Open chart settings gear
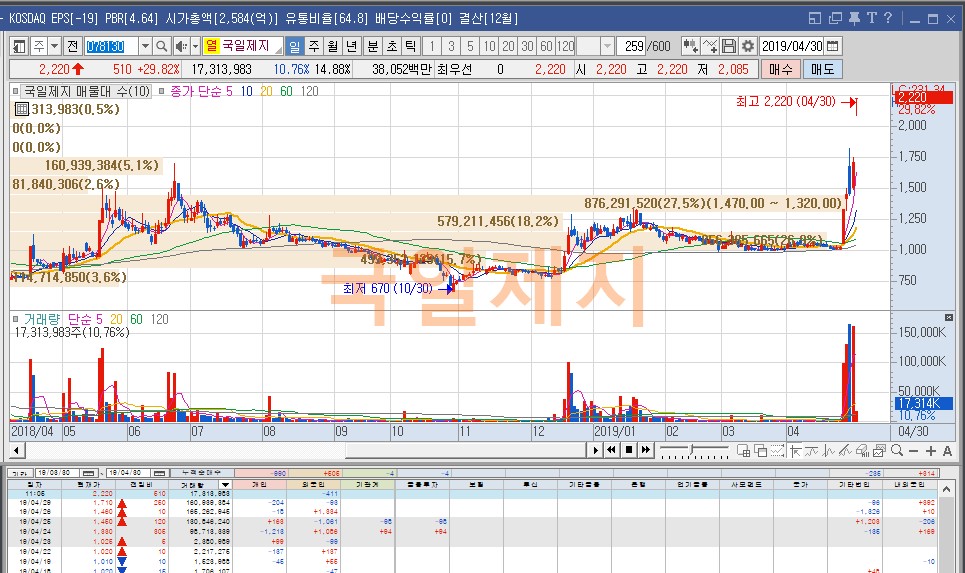965x573 pixels. (748, 46)
